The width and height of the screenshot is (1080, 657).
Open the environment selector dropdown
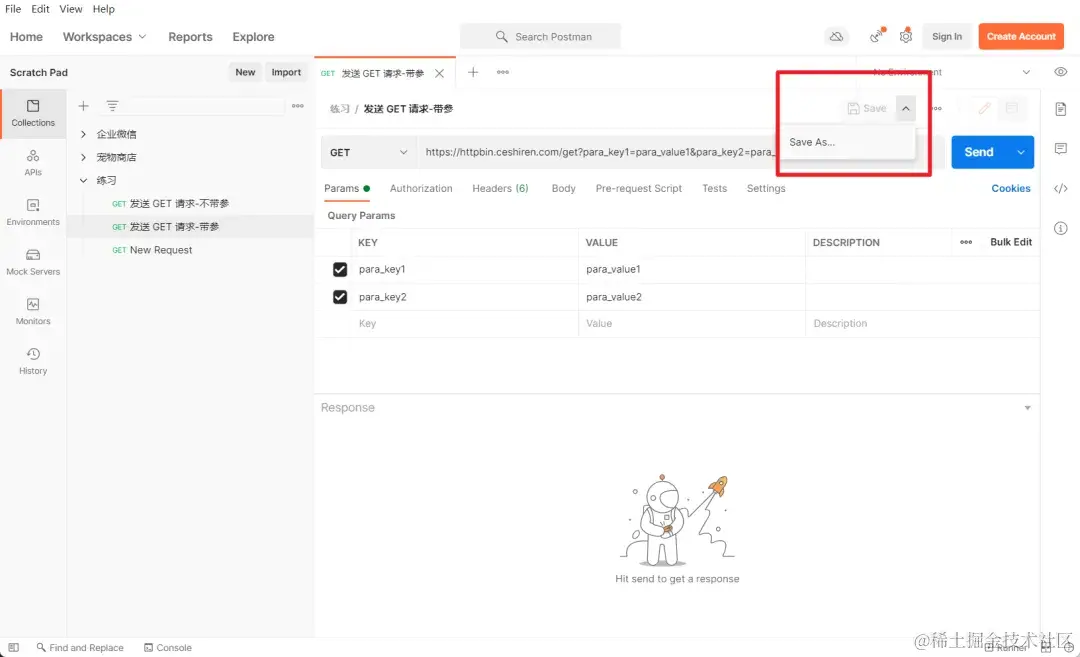tap(952, 72)
